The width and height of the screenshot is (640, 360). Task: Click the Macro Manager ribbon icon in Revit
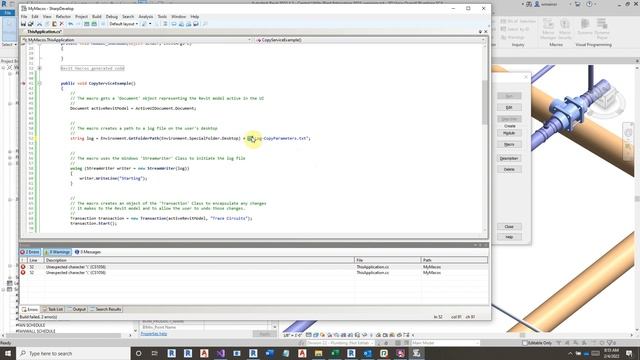tap(548, 29)
